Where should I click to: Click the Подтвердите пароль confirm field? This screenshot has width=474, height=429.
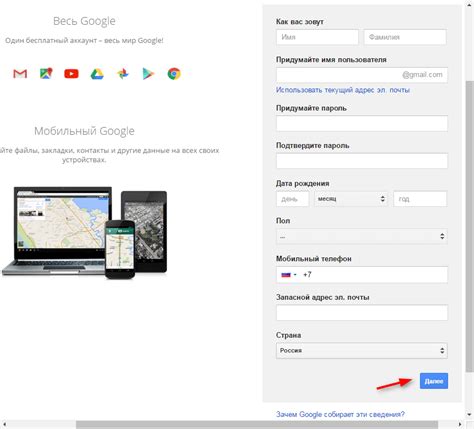tap(362, 161)
